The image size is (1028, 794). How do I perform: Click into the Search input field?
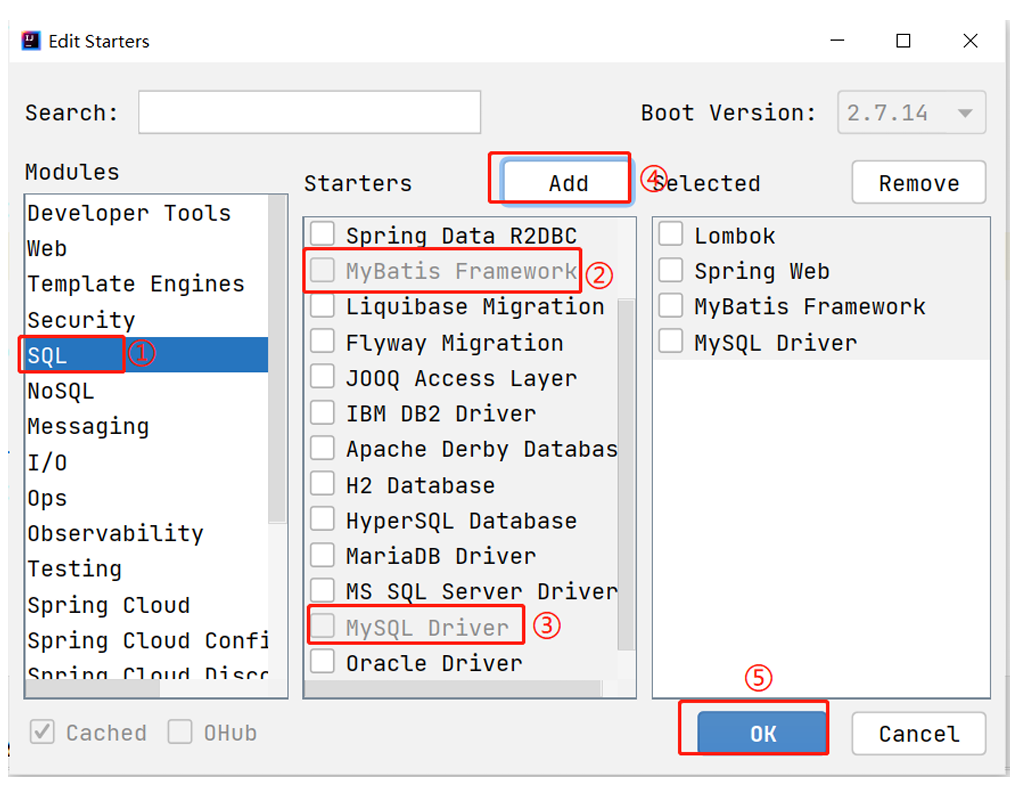point(309,112)
